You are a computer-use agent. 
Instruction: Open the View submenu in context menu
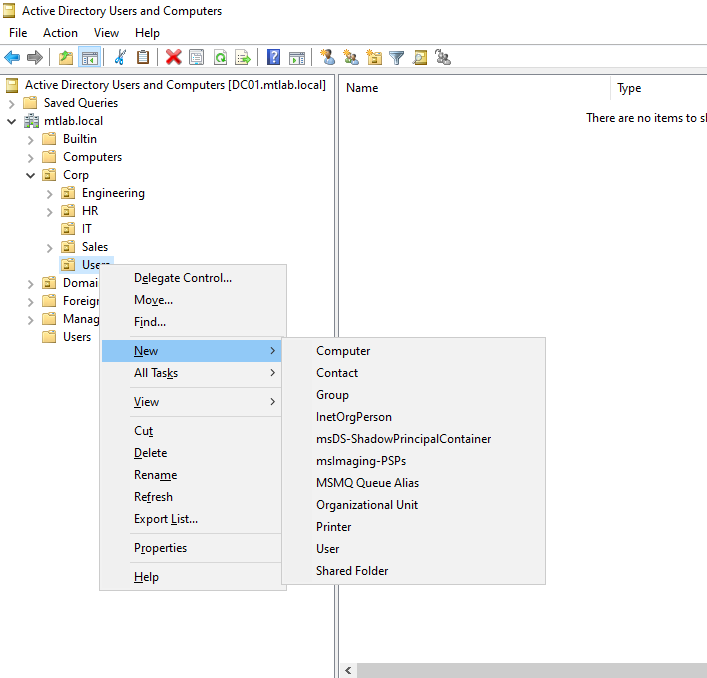(192, 402)
